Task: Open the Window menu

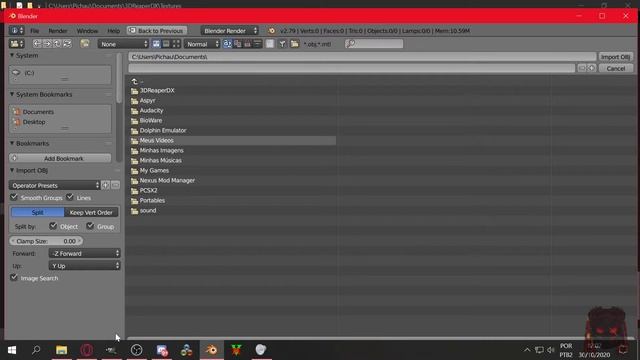Action: pyautogui.click(x=87, y=31)
